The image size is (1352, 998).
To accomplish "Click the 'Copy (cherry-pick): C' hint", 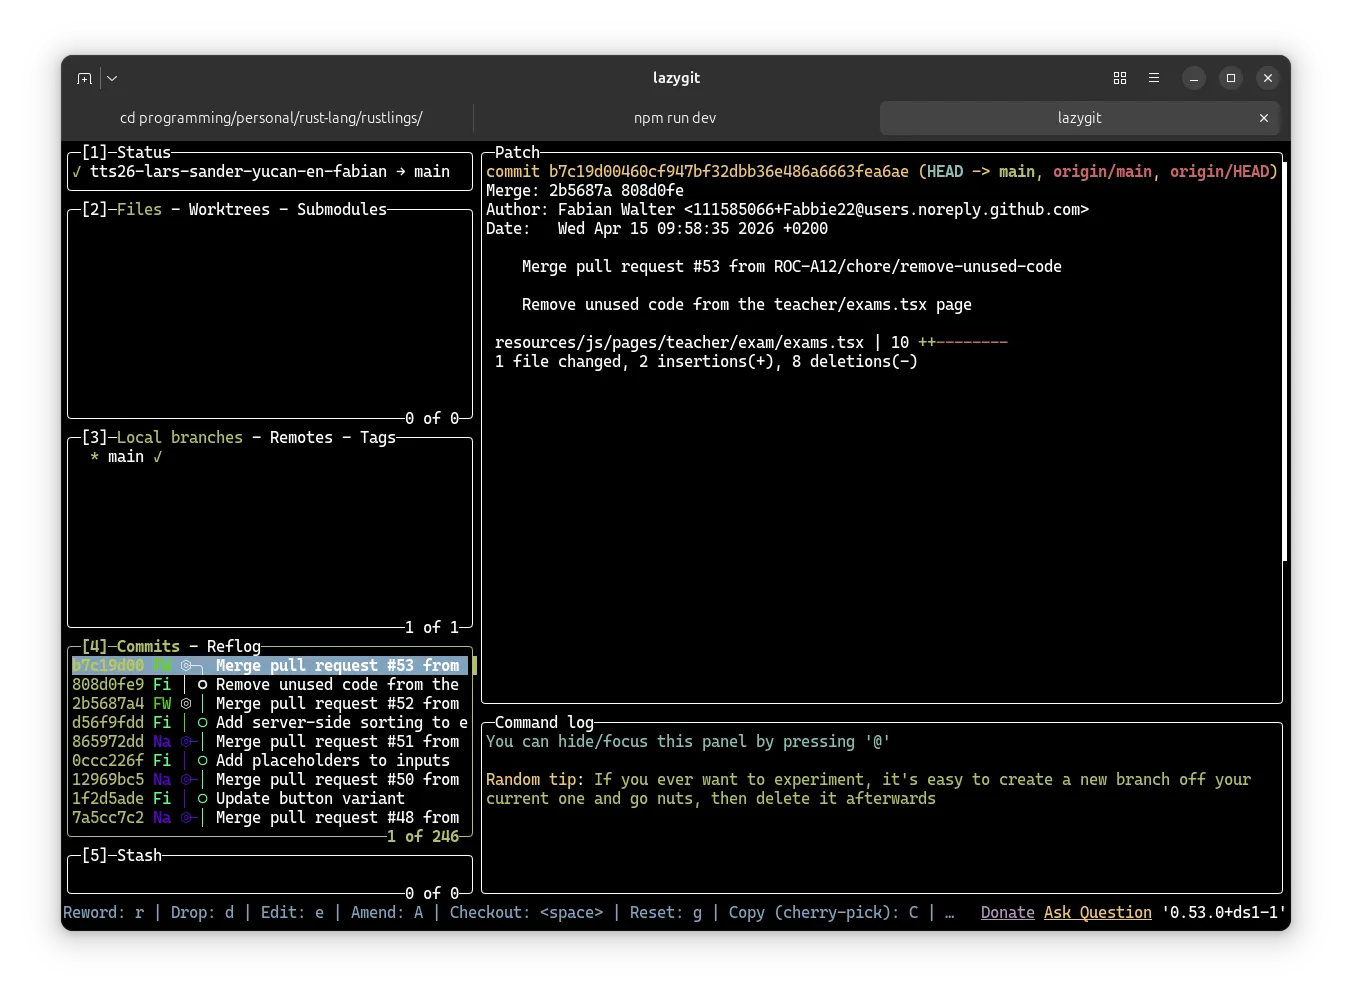I will click(x=823, y=913).
